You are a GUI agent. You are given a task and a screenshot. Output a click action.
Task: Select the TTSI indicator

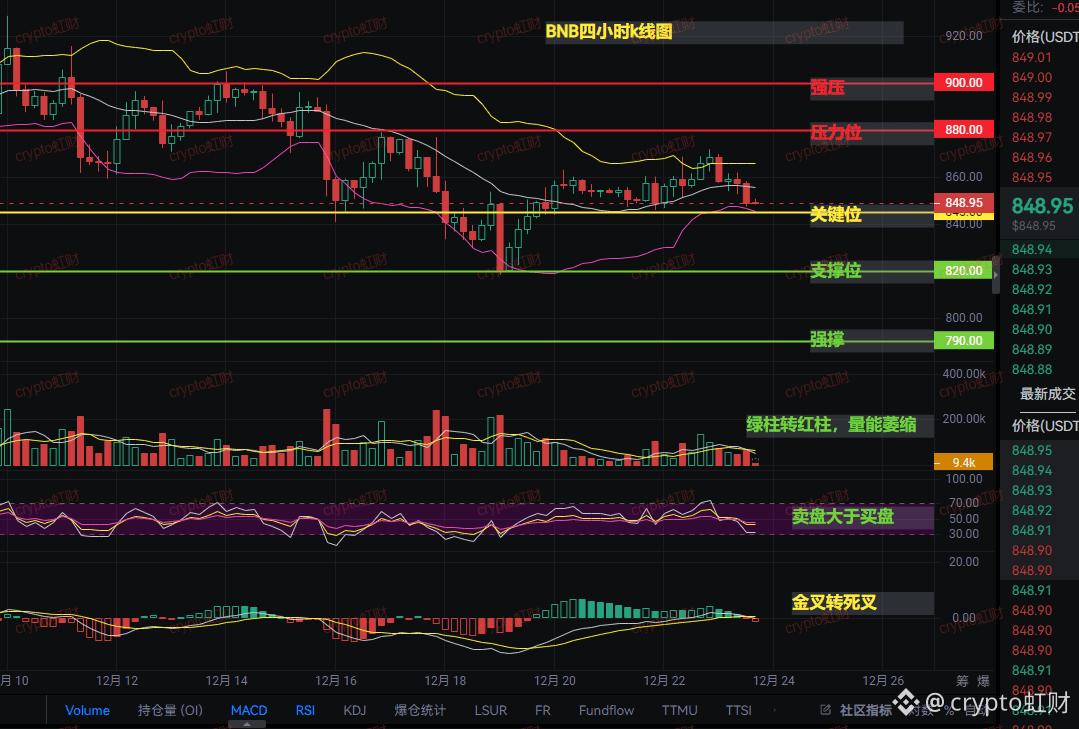pos(738,710)
